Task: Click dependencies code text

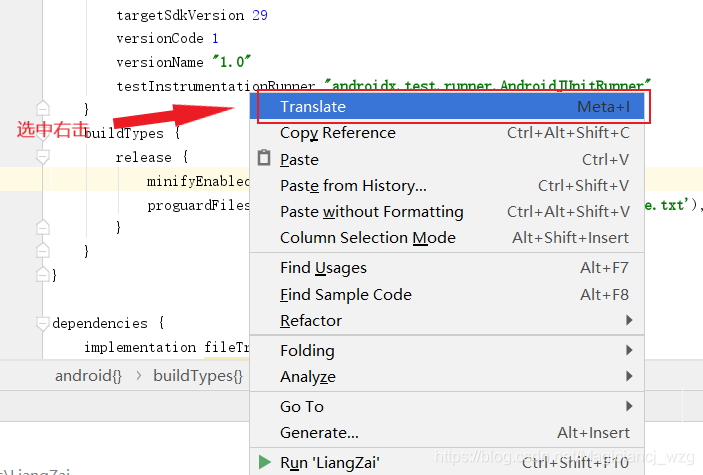Action: [100, 323]
